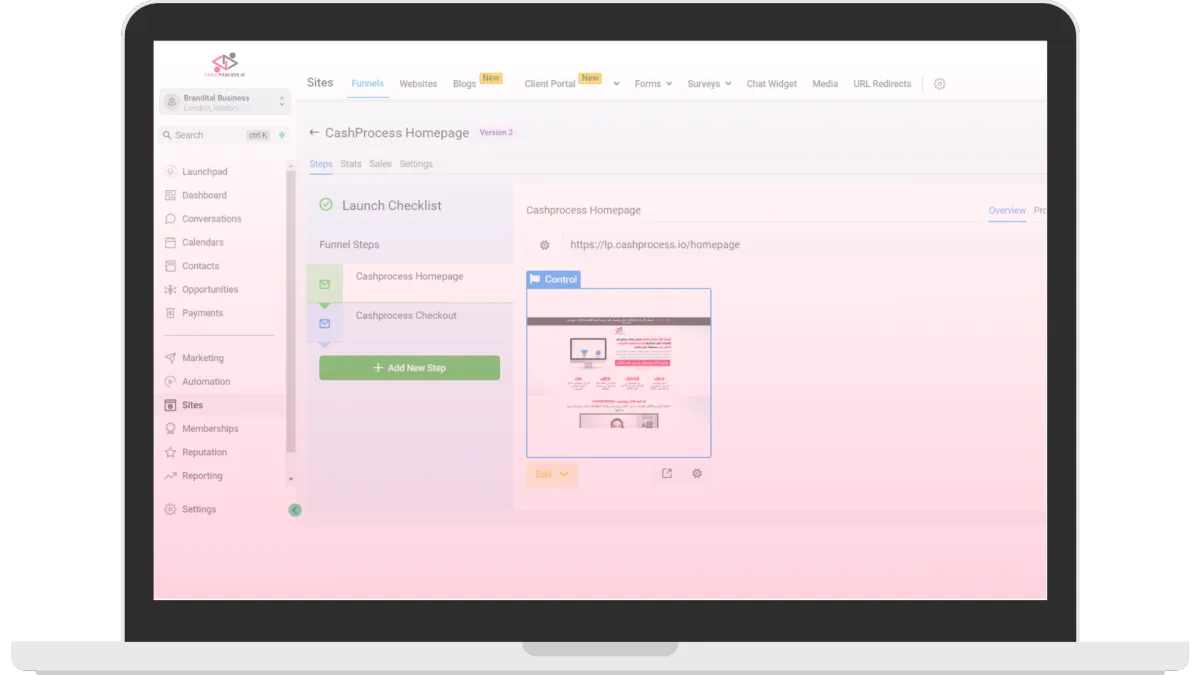
Task: Open the Media tab
Action: (825, 84)
